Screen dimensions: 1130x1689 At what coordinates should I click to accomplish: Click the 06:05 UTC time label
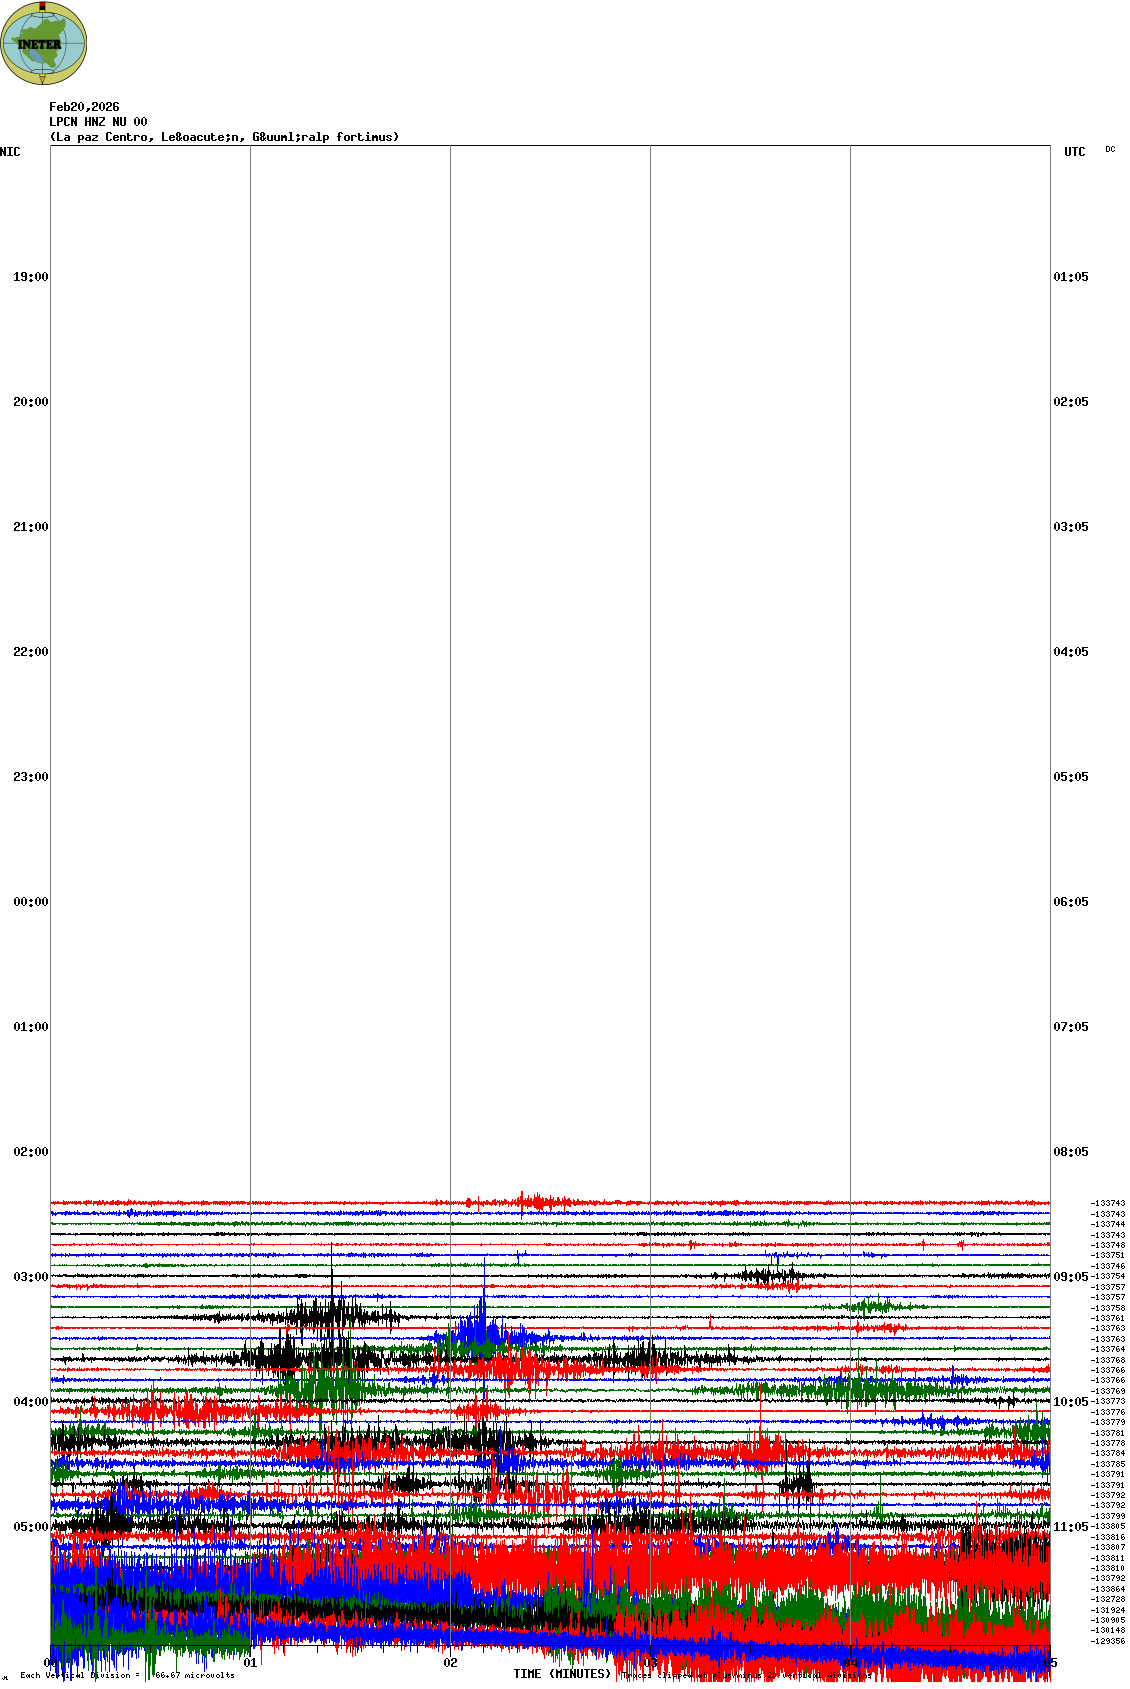[1070, 902]
